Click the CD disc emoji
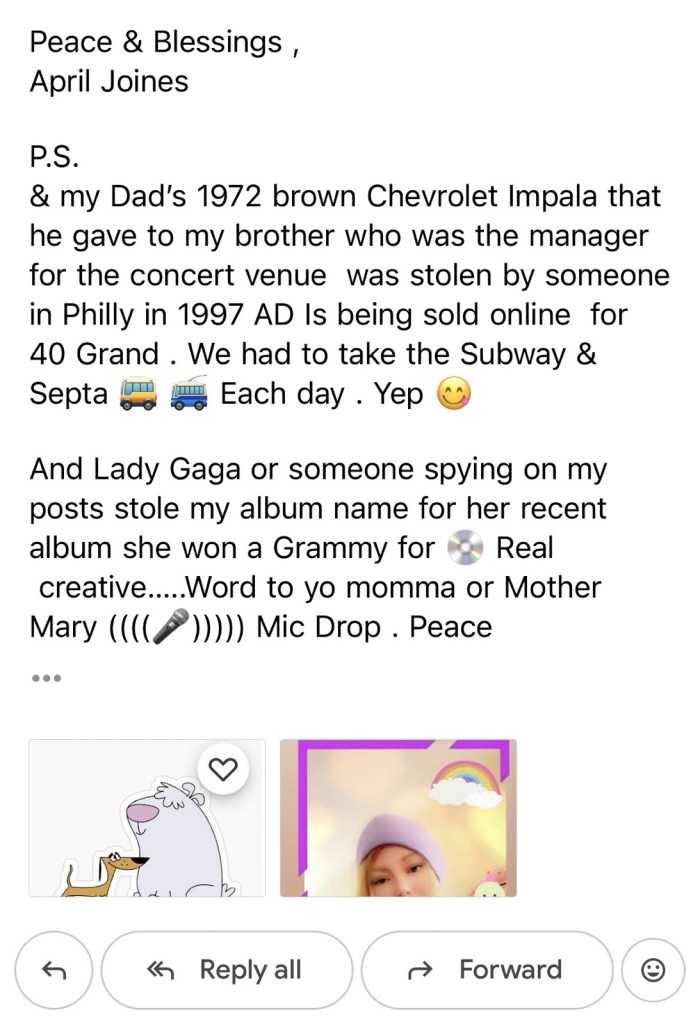Image resolution: width=700 pixels, height=1024 pixels. 466,549
